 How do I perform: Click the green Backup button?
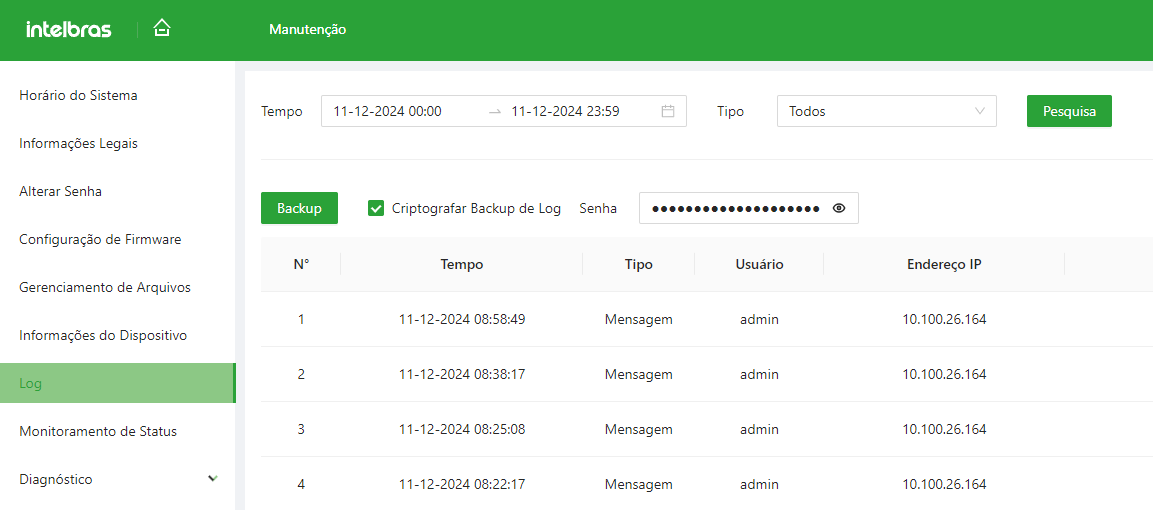click(299, 208)
